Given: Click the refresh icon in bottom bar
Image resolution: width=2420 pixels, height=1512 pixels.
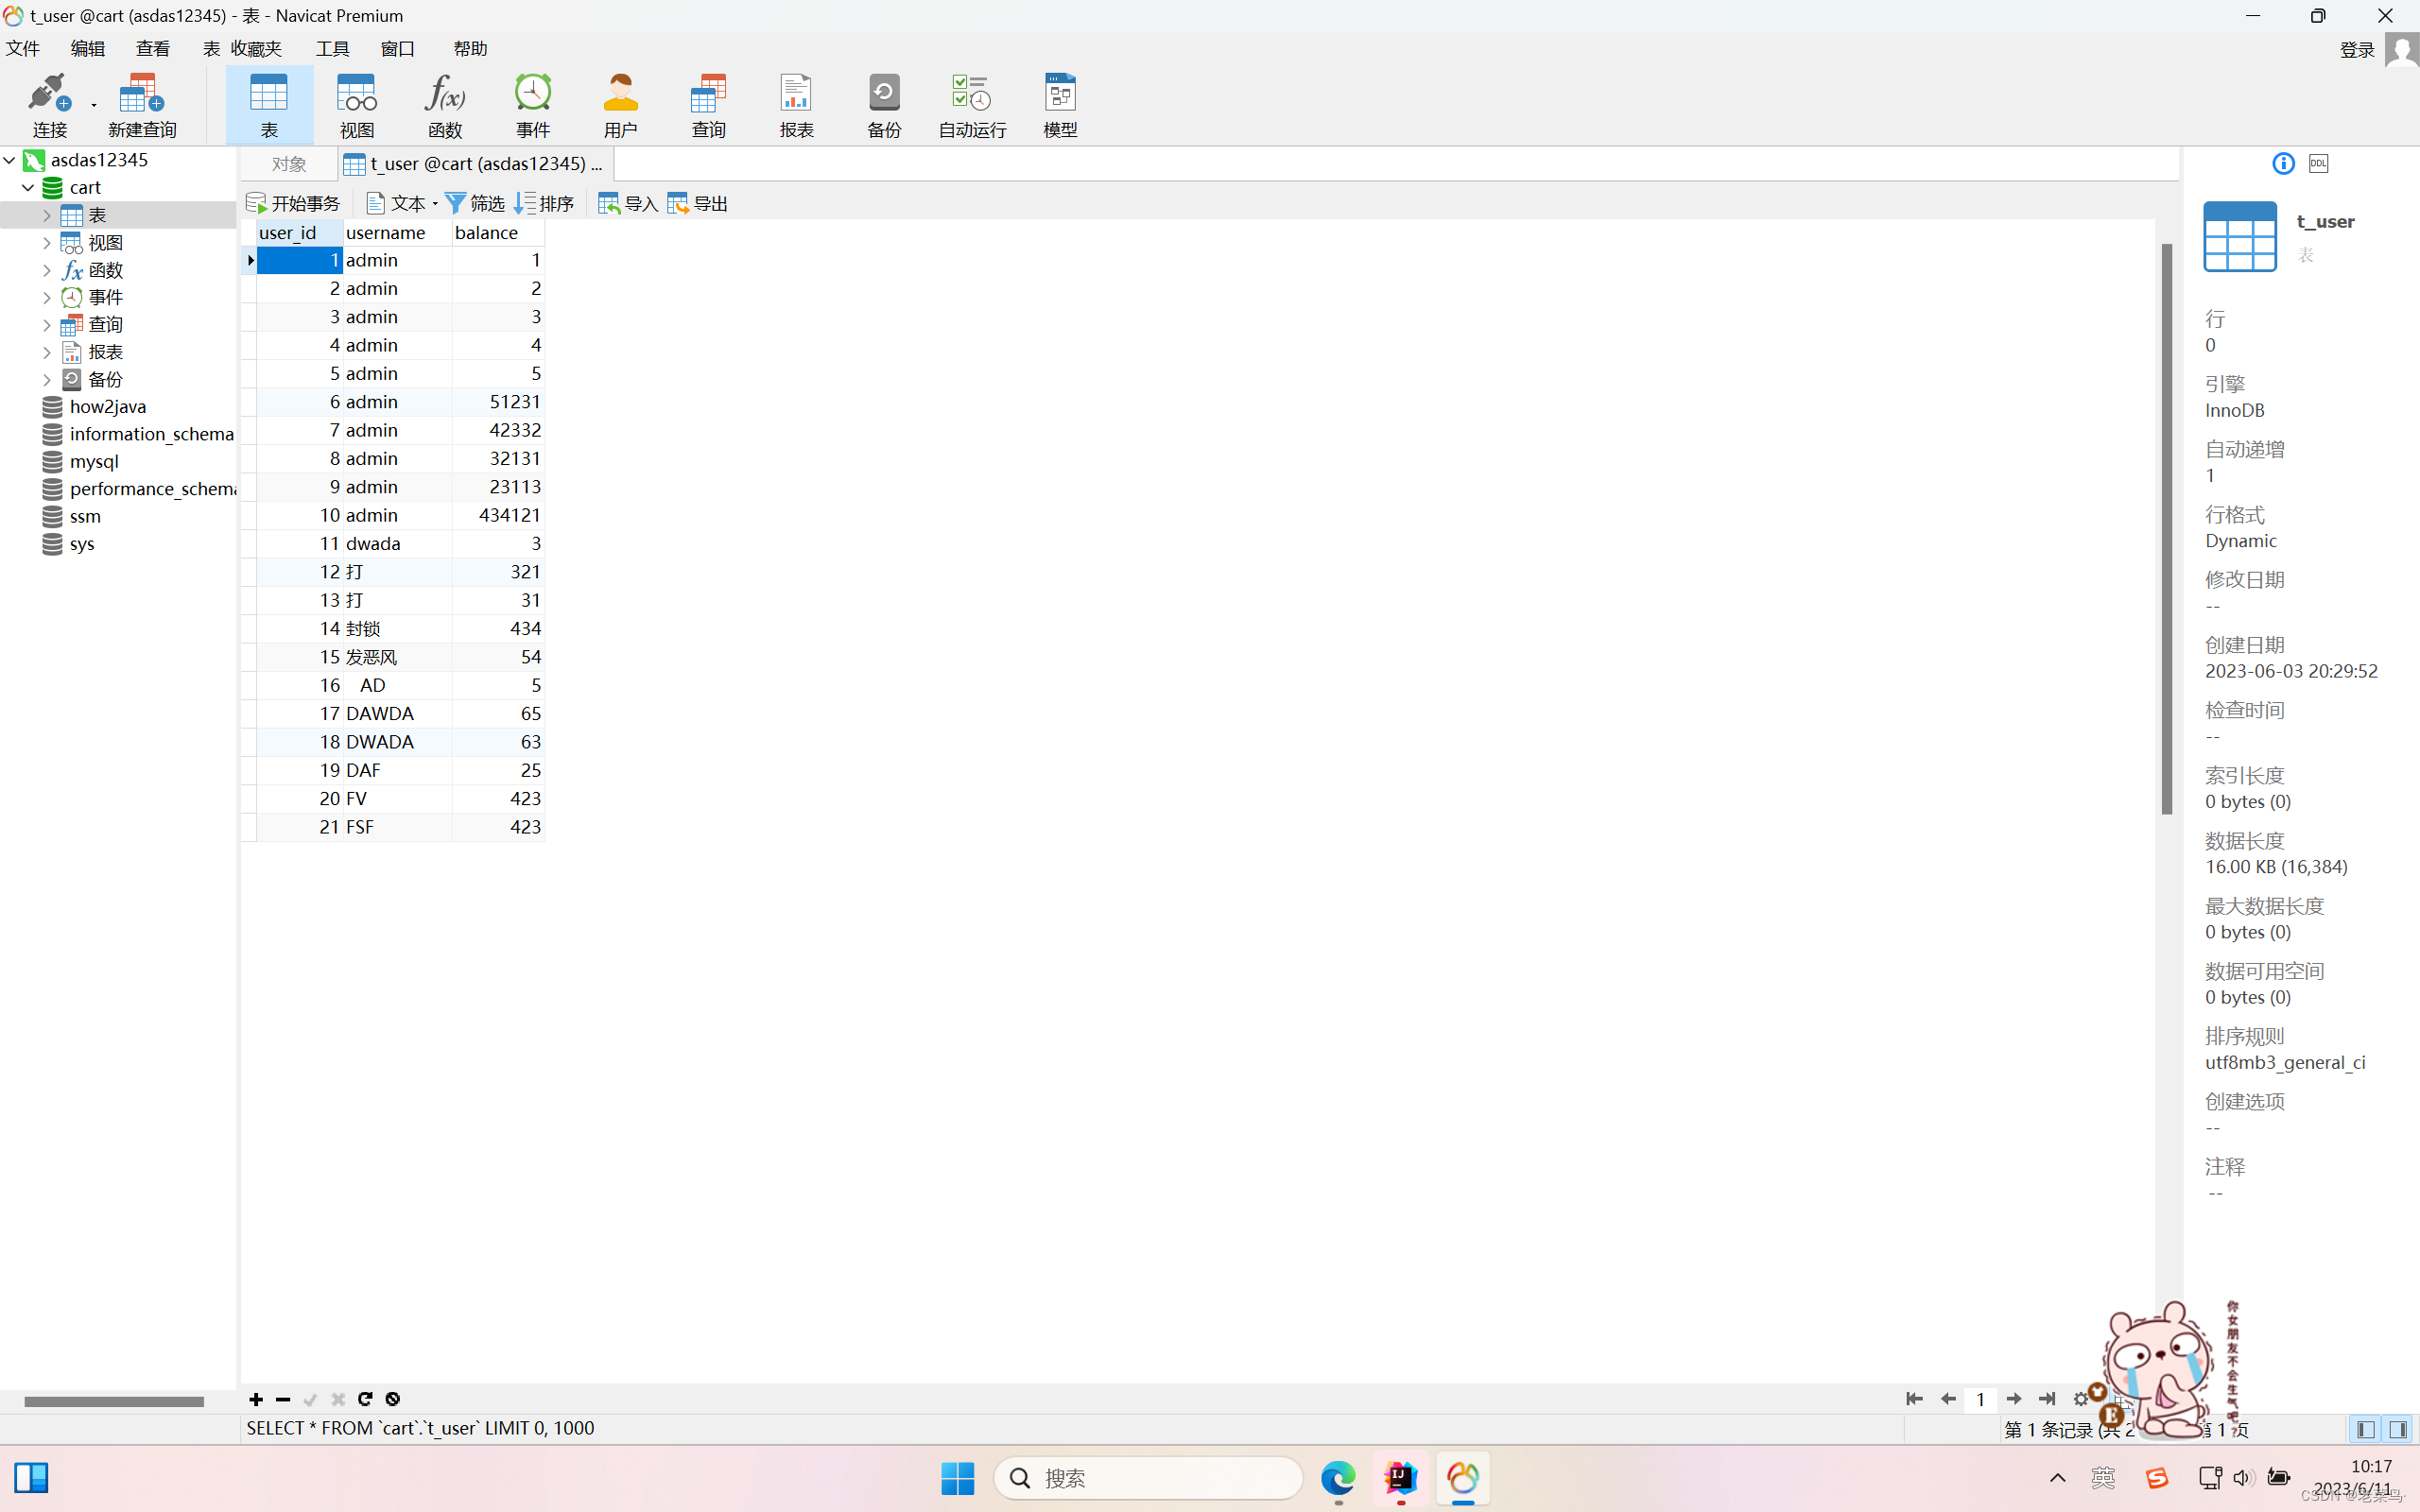Looking at the screenshot, I should (x=365, y=1399).
